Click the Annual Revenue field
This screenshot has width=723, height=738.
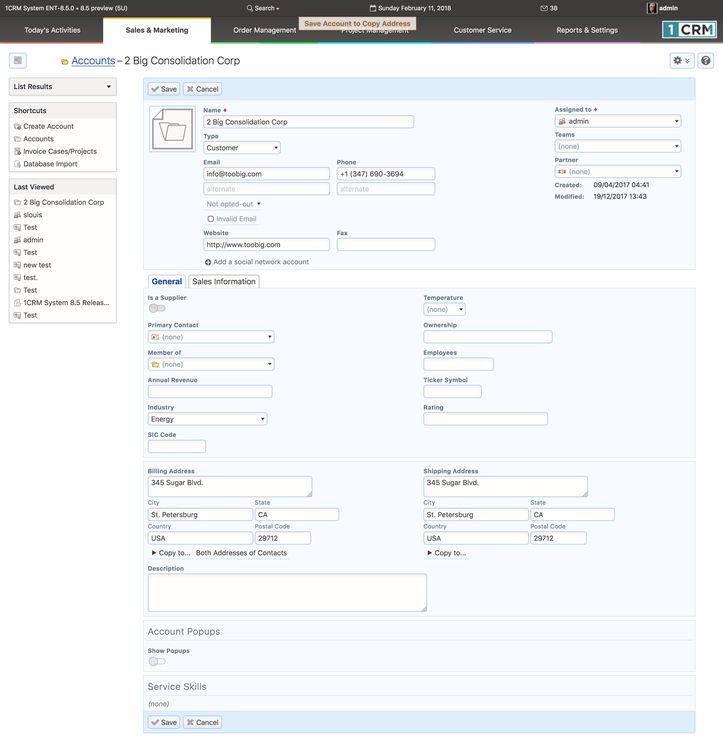210,392
